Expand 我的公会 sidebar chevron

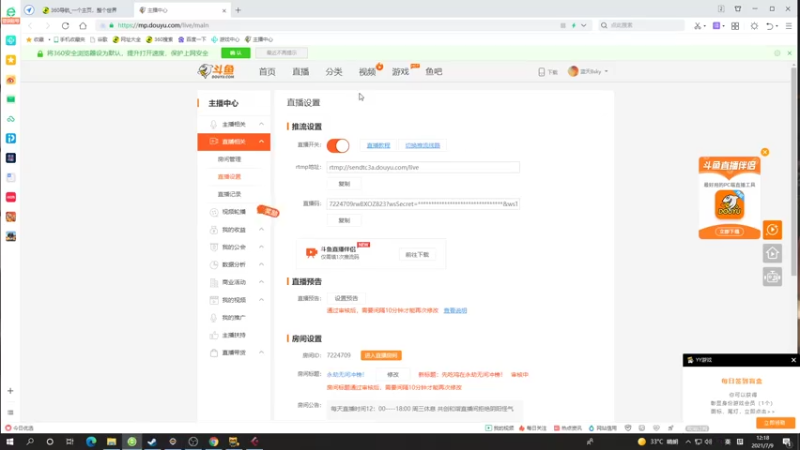pyautogui.click(x=261, y=247)
